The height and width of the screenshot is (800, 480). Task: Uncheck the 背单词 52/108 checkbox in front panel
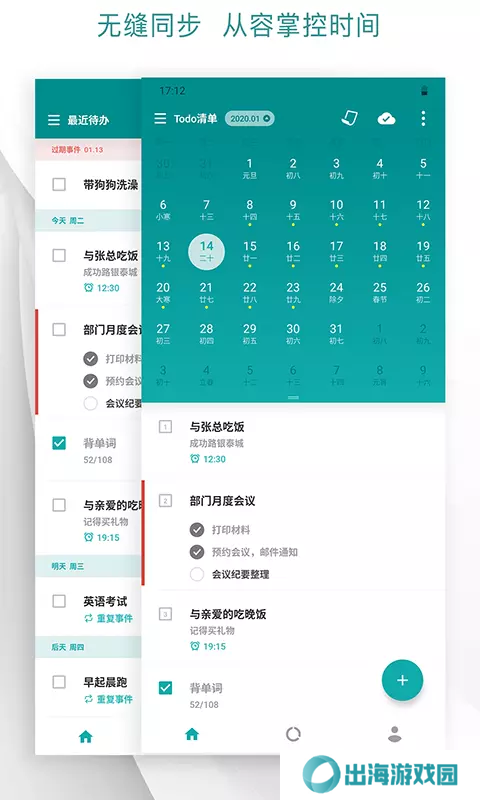(x=165, y=688)
